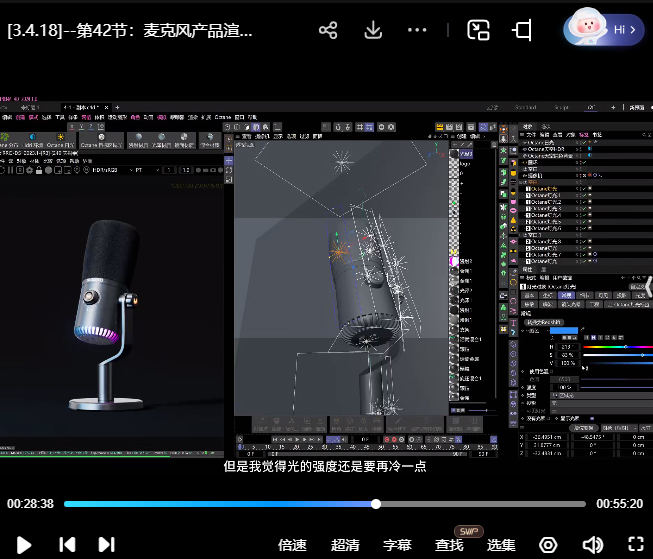Play the paused video
The height and width of the screenshot is (559, 653).
click(x=24, y=545)
